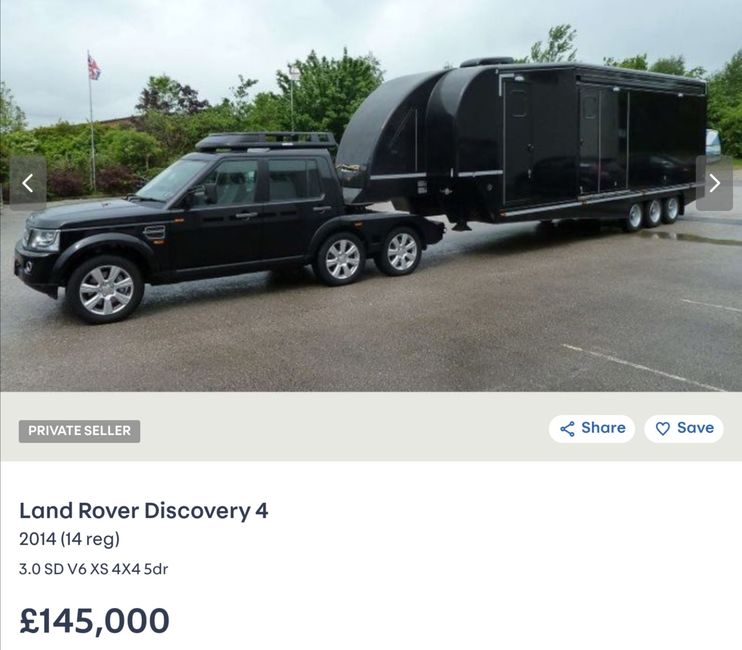This screenshot has height=650, width=742.
Task: Click the Discovery's twin rear wheels
Action: 369,256
